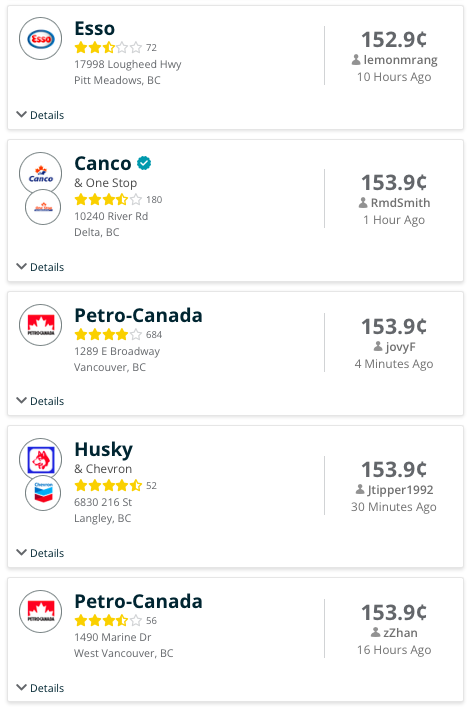Expand Details for Petro-Canada Vancouver station
The width and height of the screenshot is (475, 708).
40,401
